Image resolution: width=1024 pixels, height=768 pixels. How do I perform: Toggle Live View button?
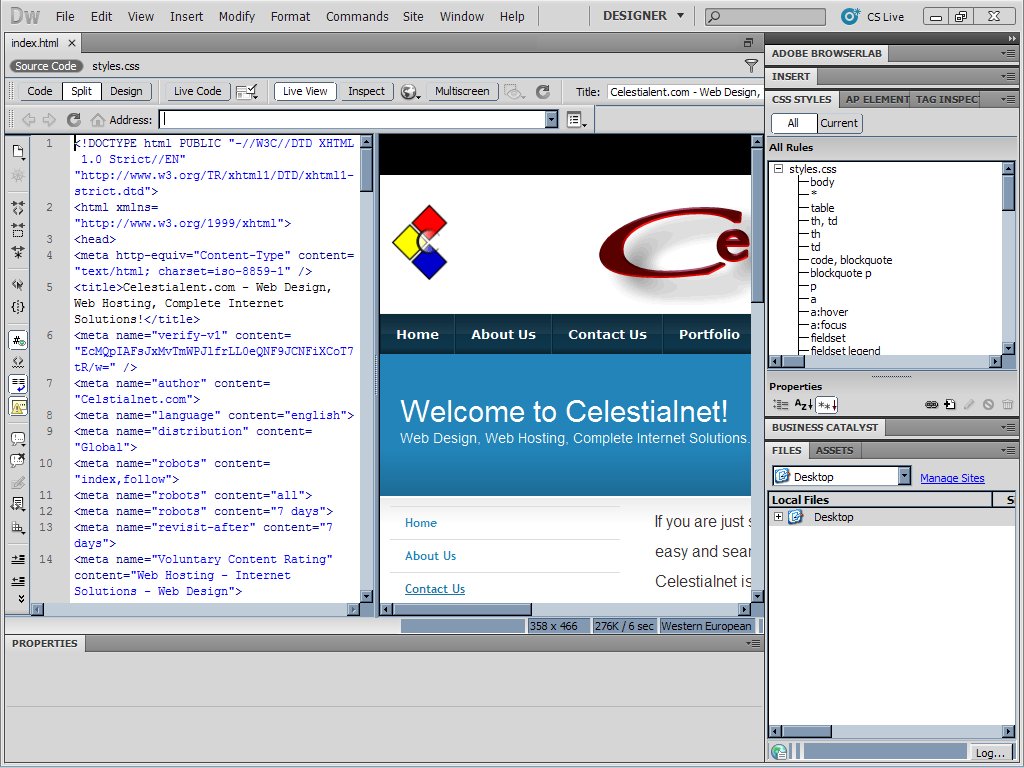(305, 91)
